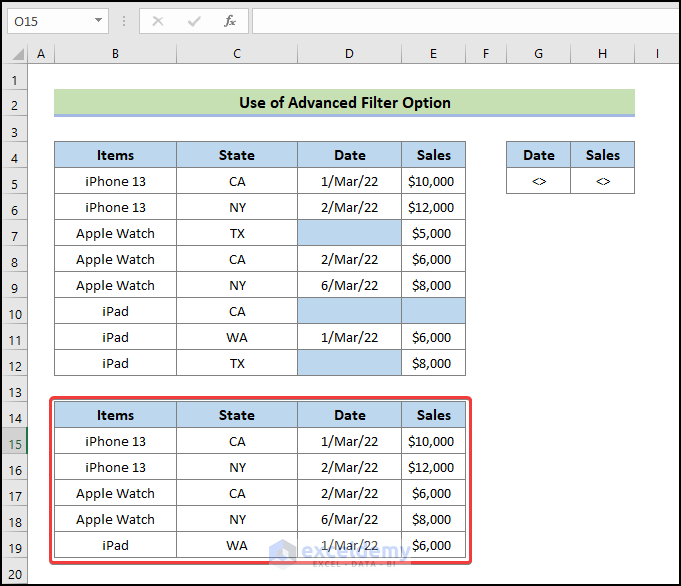Viewport: 681px width, 586px height.
Task: Click the Date criteria header in column G
Action: [x=539, y=155]
